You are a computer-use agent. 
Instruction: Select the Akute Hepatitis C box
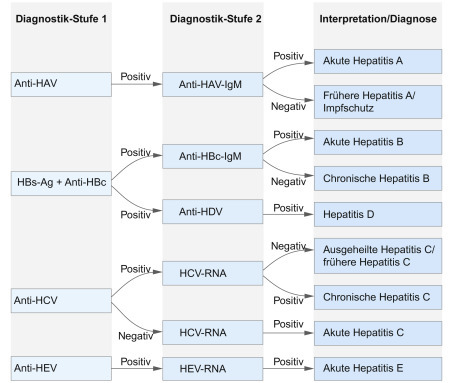pyautogui.click(x=378, y=333)
